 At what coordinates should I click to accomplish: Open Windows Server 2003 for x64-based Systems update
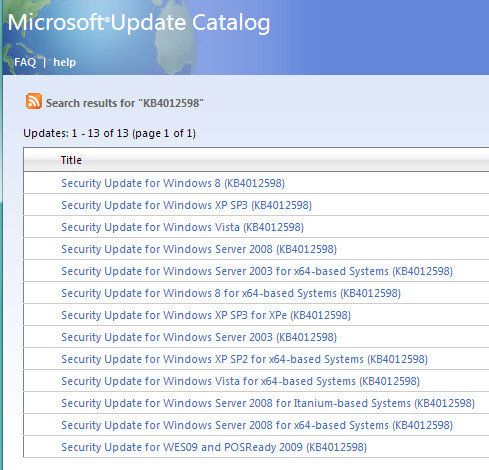(257, 271)
